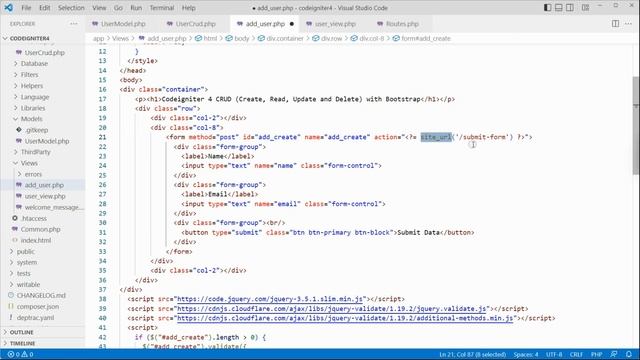Screen dimensions: 640x360
Task: Open .gitkeep file in Models
Action: [x=36, y=130]
